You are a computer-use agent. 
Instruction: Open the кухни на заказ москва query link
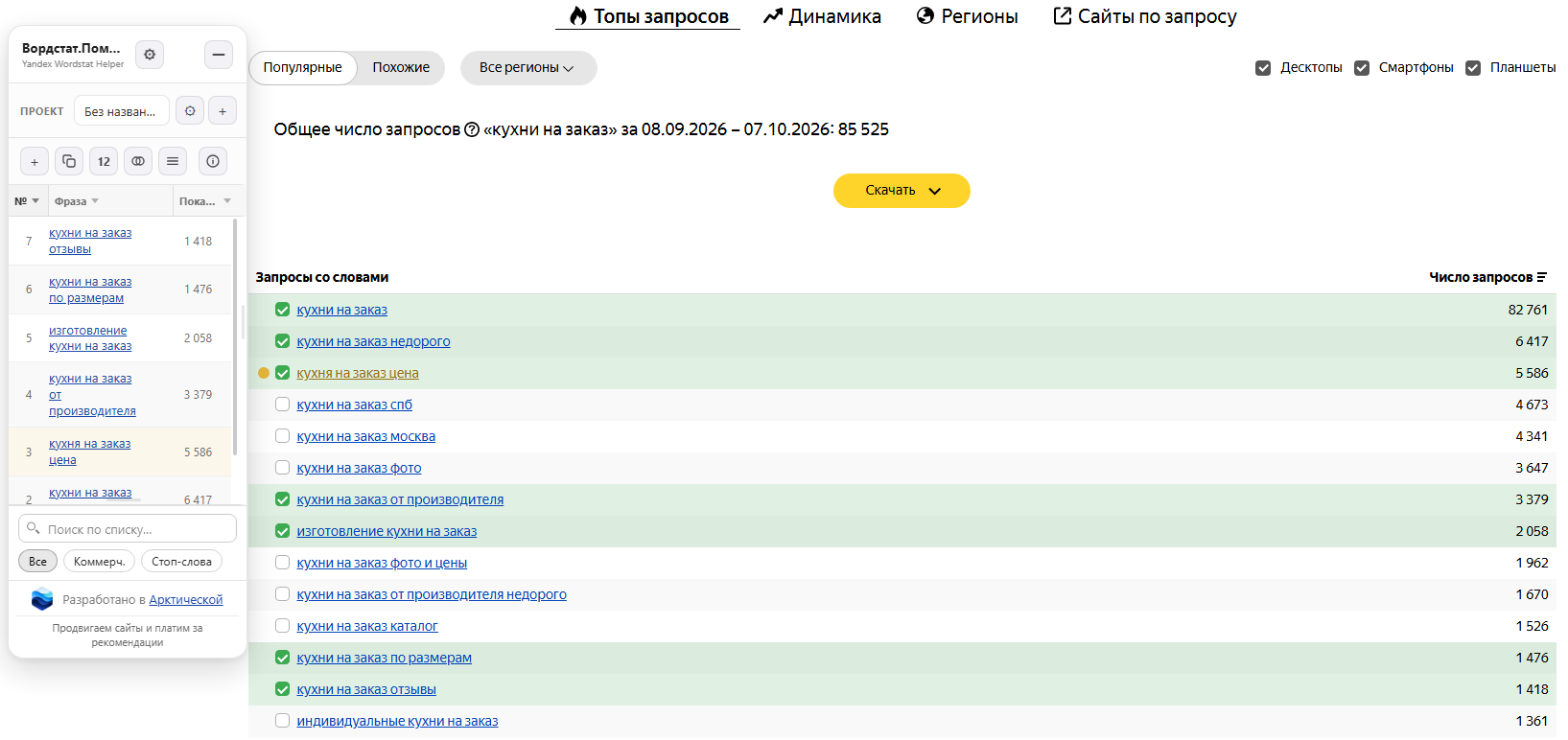366,436
